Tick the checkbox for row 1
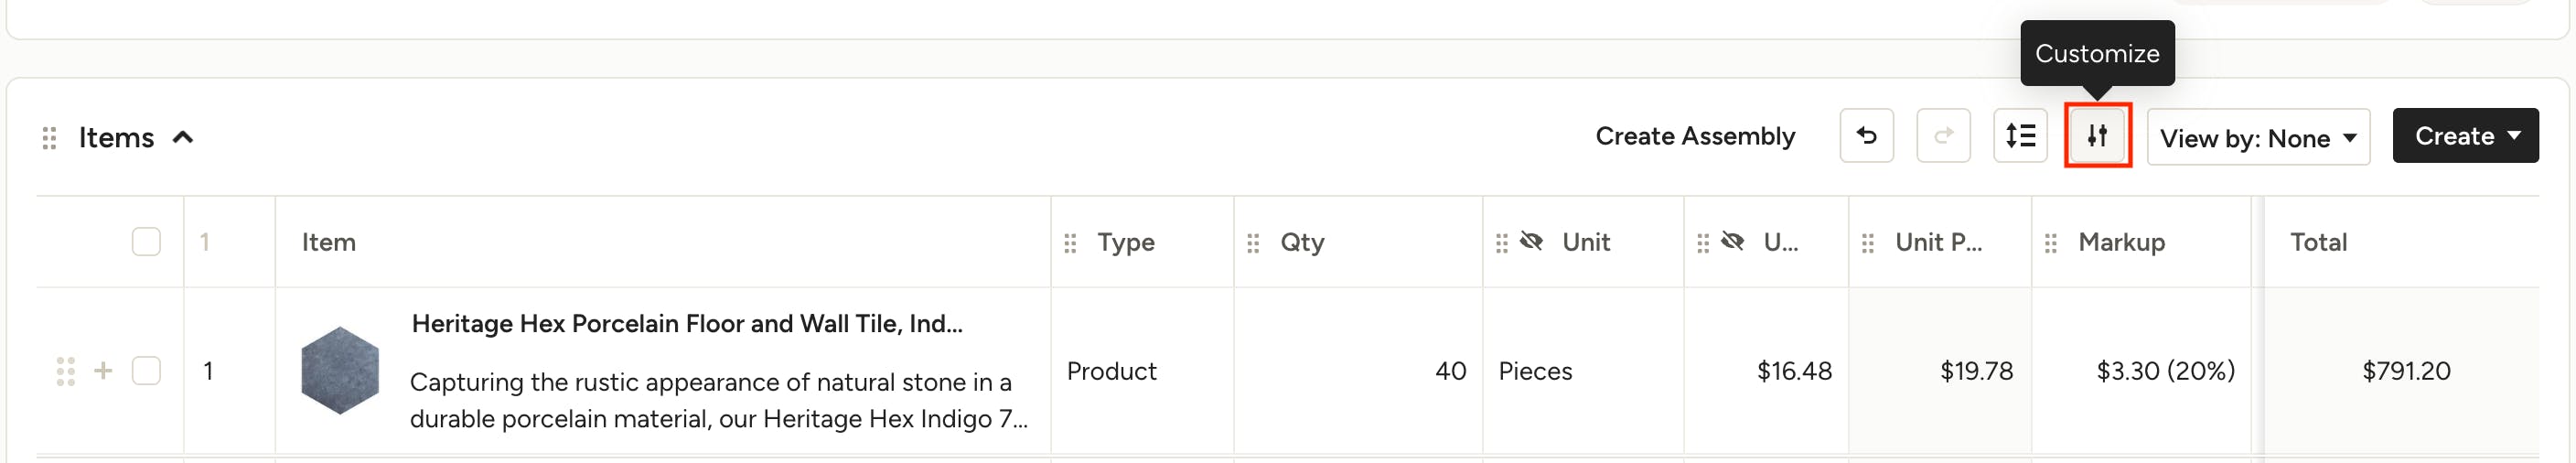2576x463 pixels. [146, 371]
